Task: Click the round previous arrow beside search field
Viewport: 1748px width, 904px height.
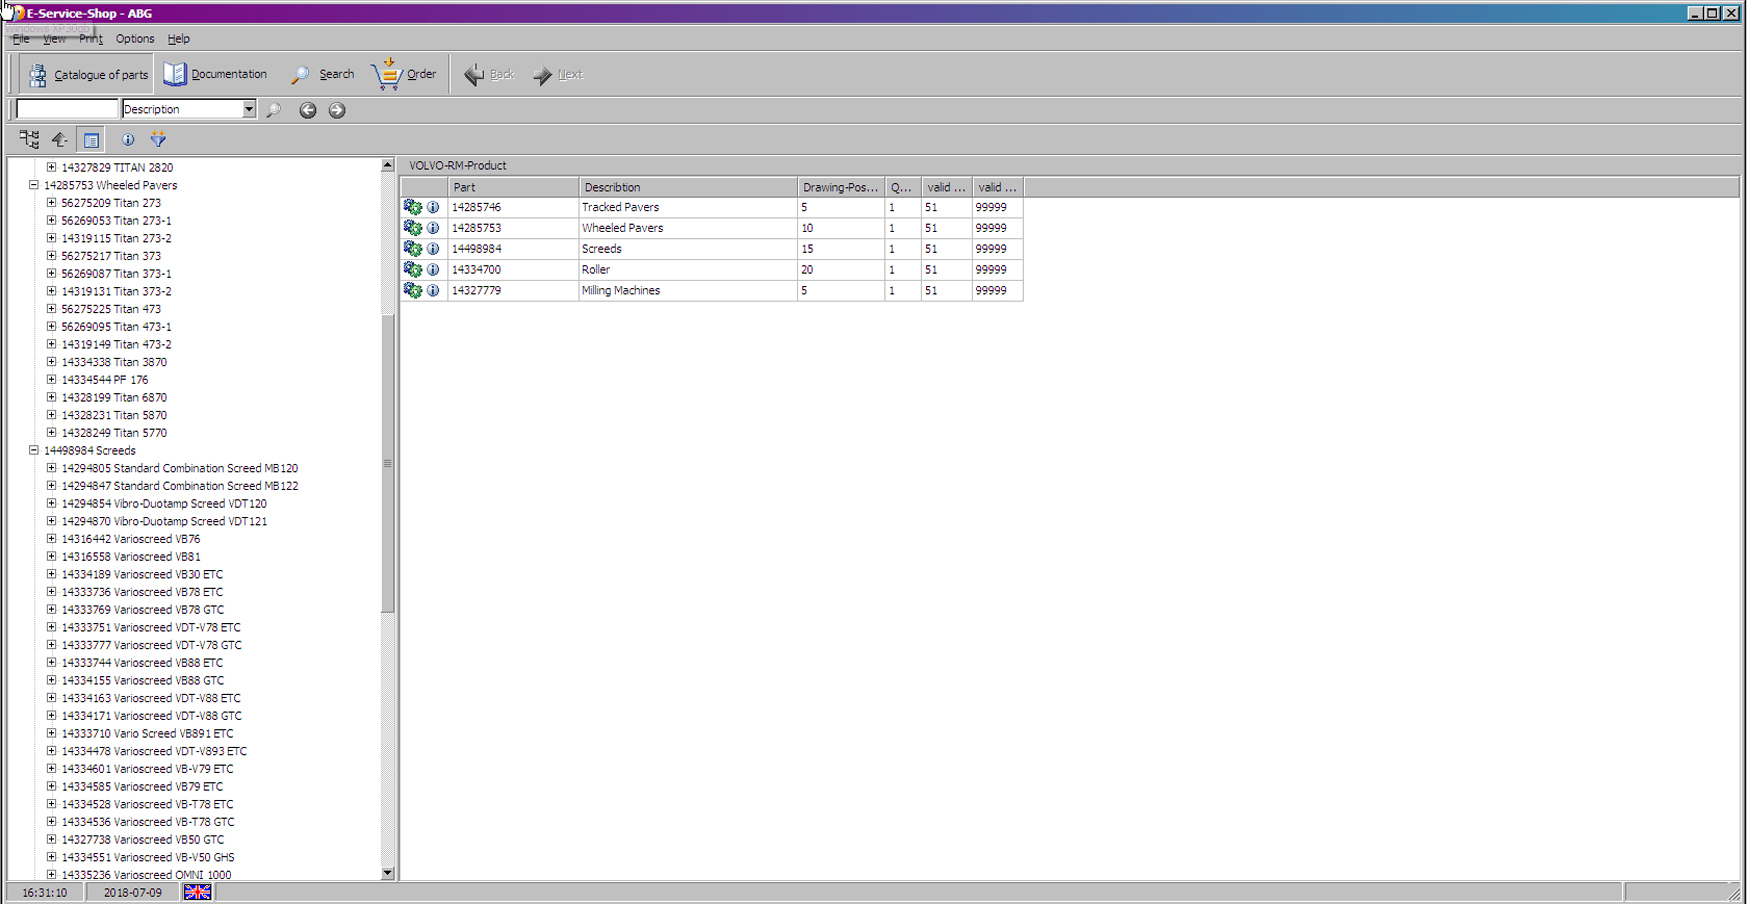Action: (308, 110)
